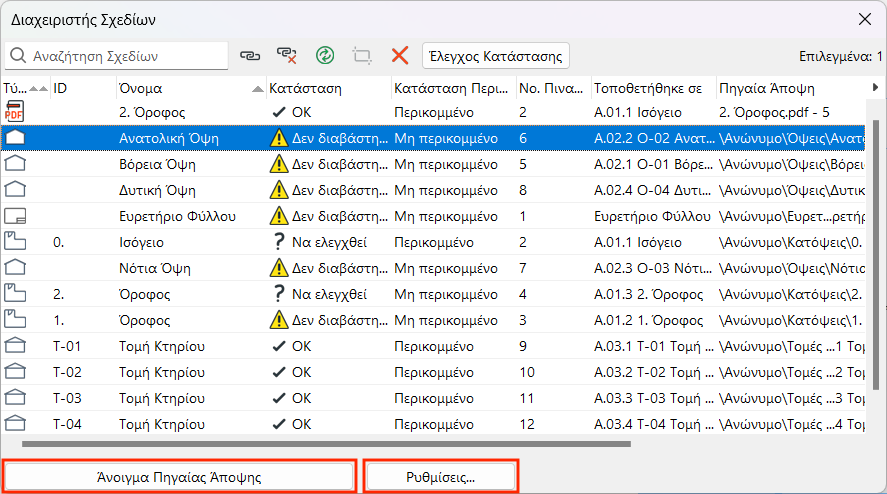
Task: Click the link drawing chain icon
Action: [x=249, y=56]
